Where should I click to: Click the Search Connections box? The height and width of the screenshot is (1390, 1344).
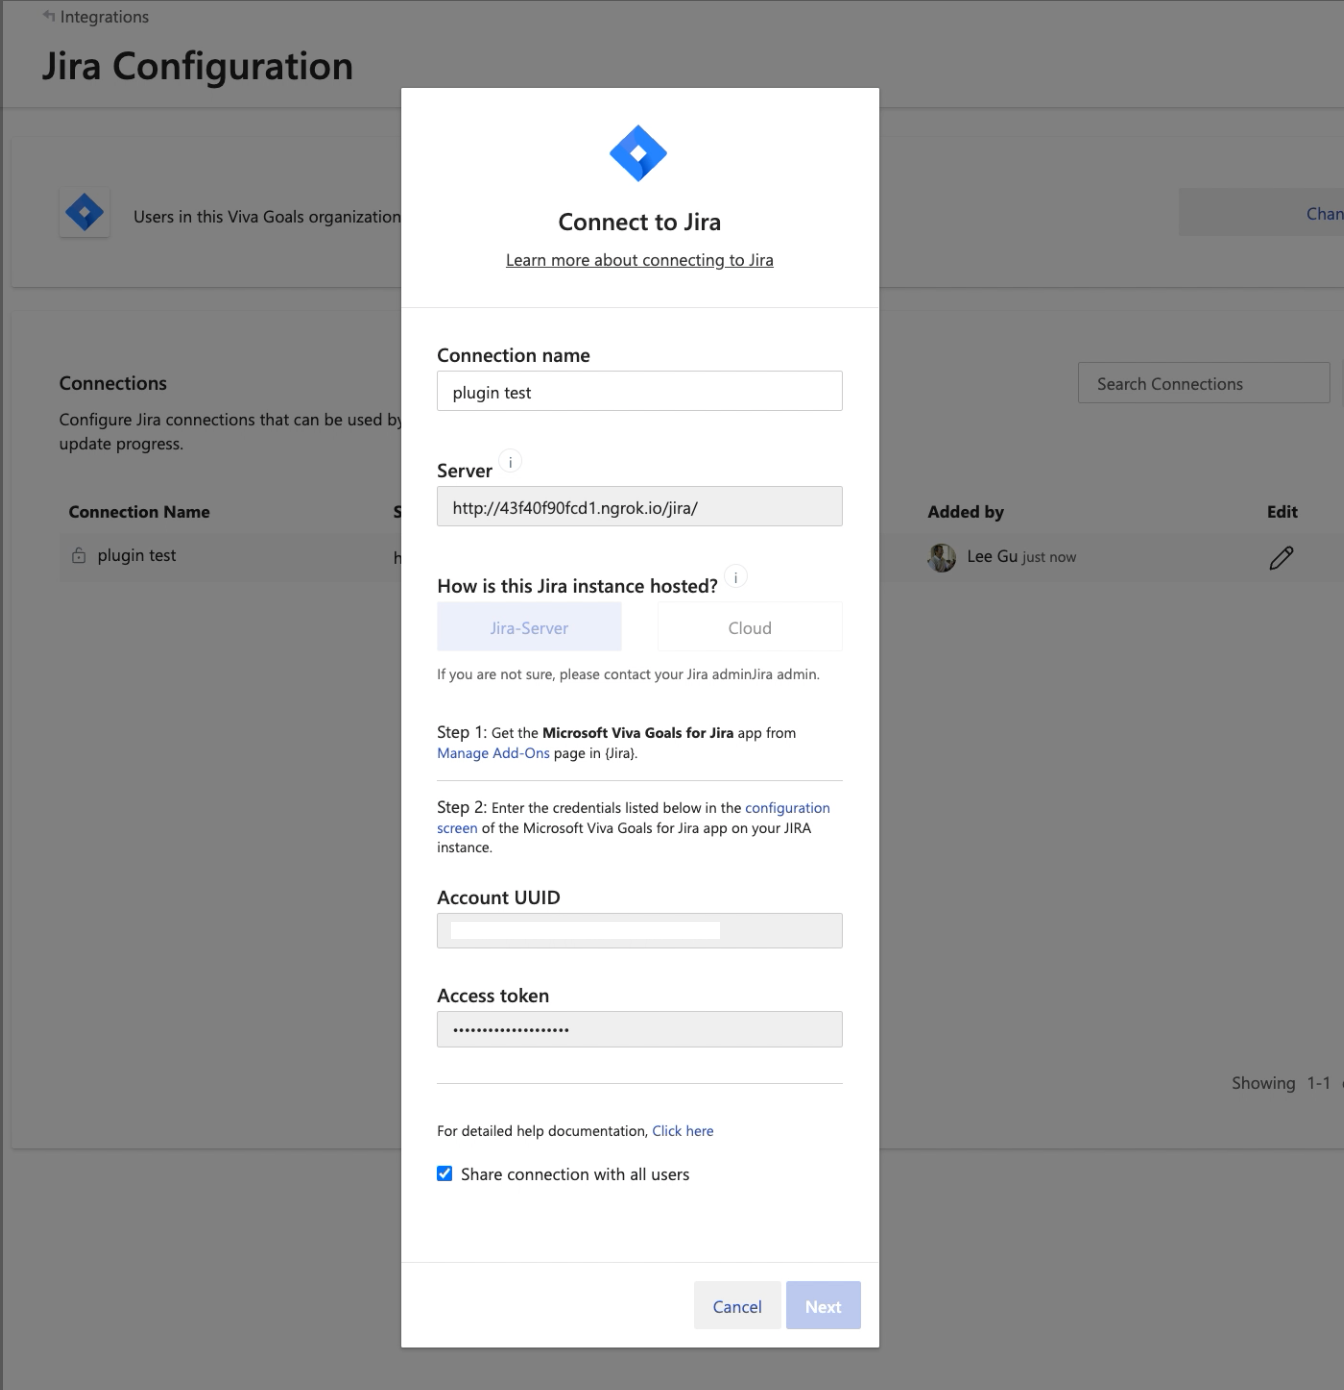1204,383
